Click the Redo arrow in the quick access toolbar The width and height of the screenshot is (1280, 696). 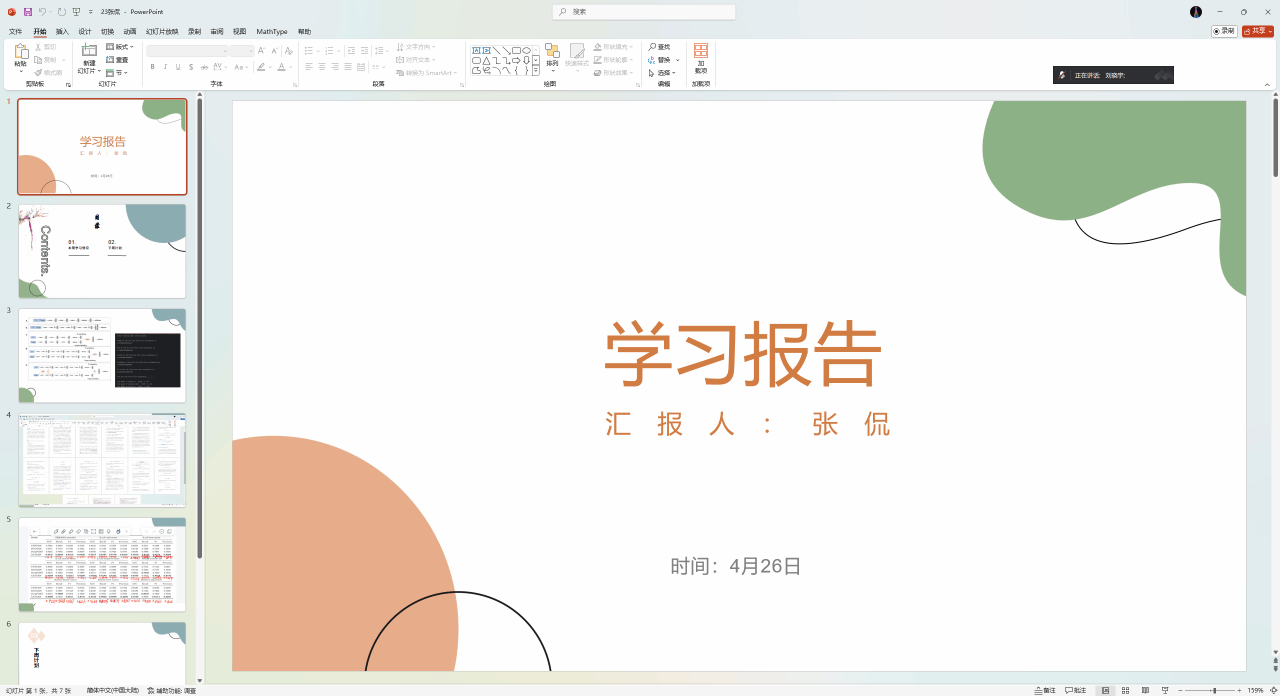[62, 12]
